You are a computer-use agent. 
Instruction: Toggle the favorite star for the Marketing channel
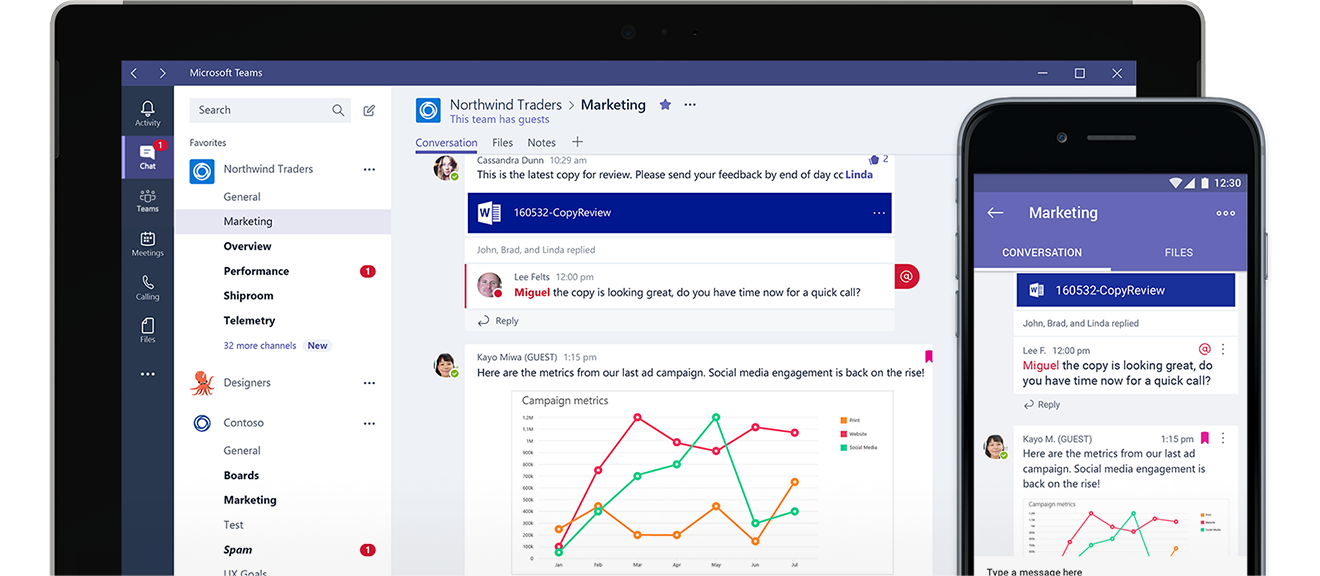click(665, 104)
